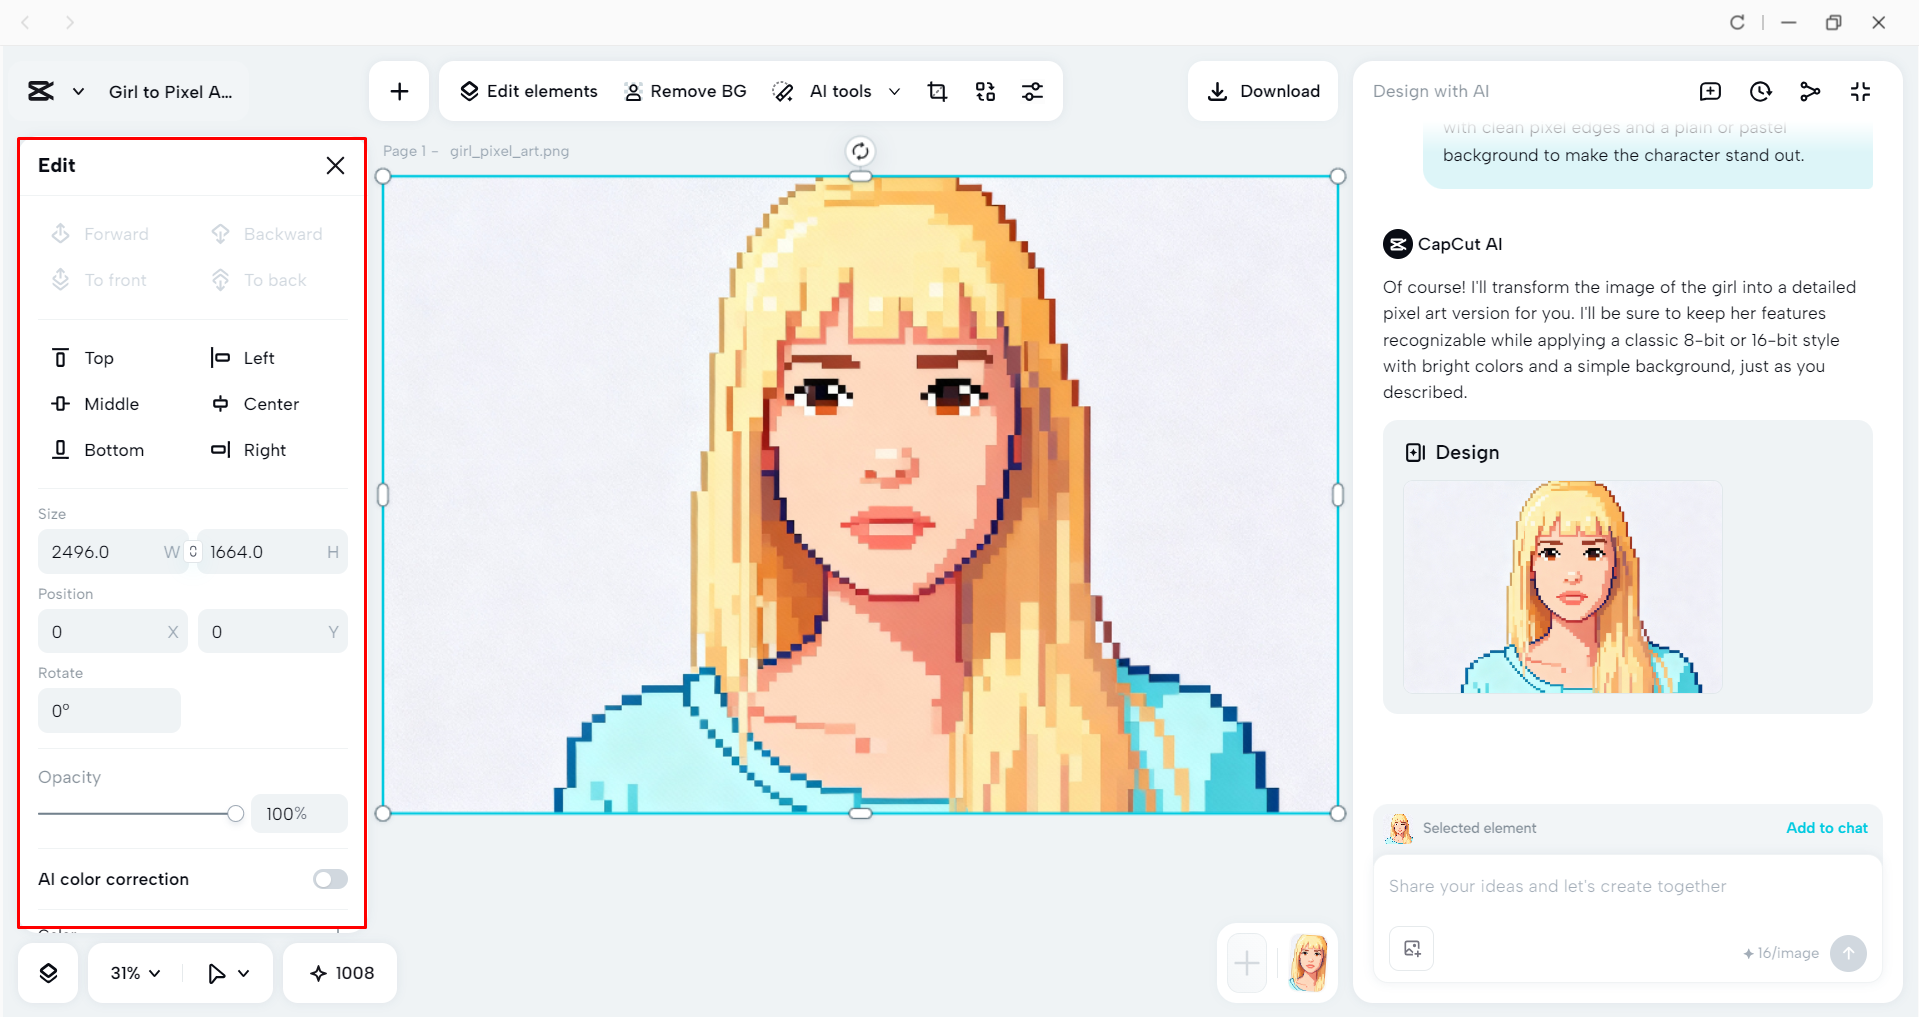Screen dimensions: 1919x1017
Task: Click the Add to chat link
Action: [x=1825, y=828]
